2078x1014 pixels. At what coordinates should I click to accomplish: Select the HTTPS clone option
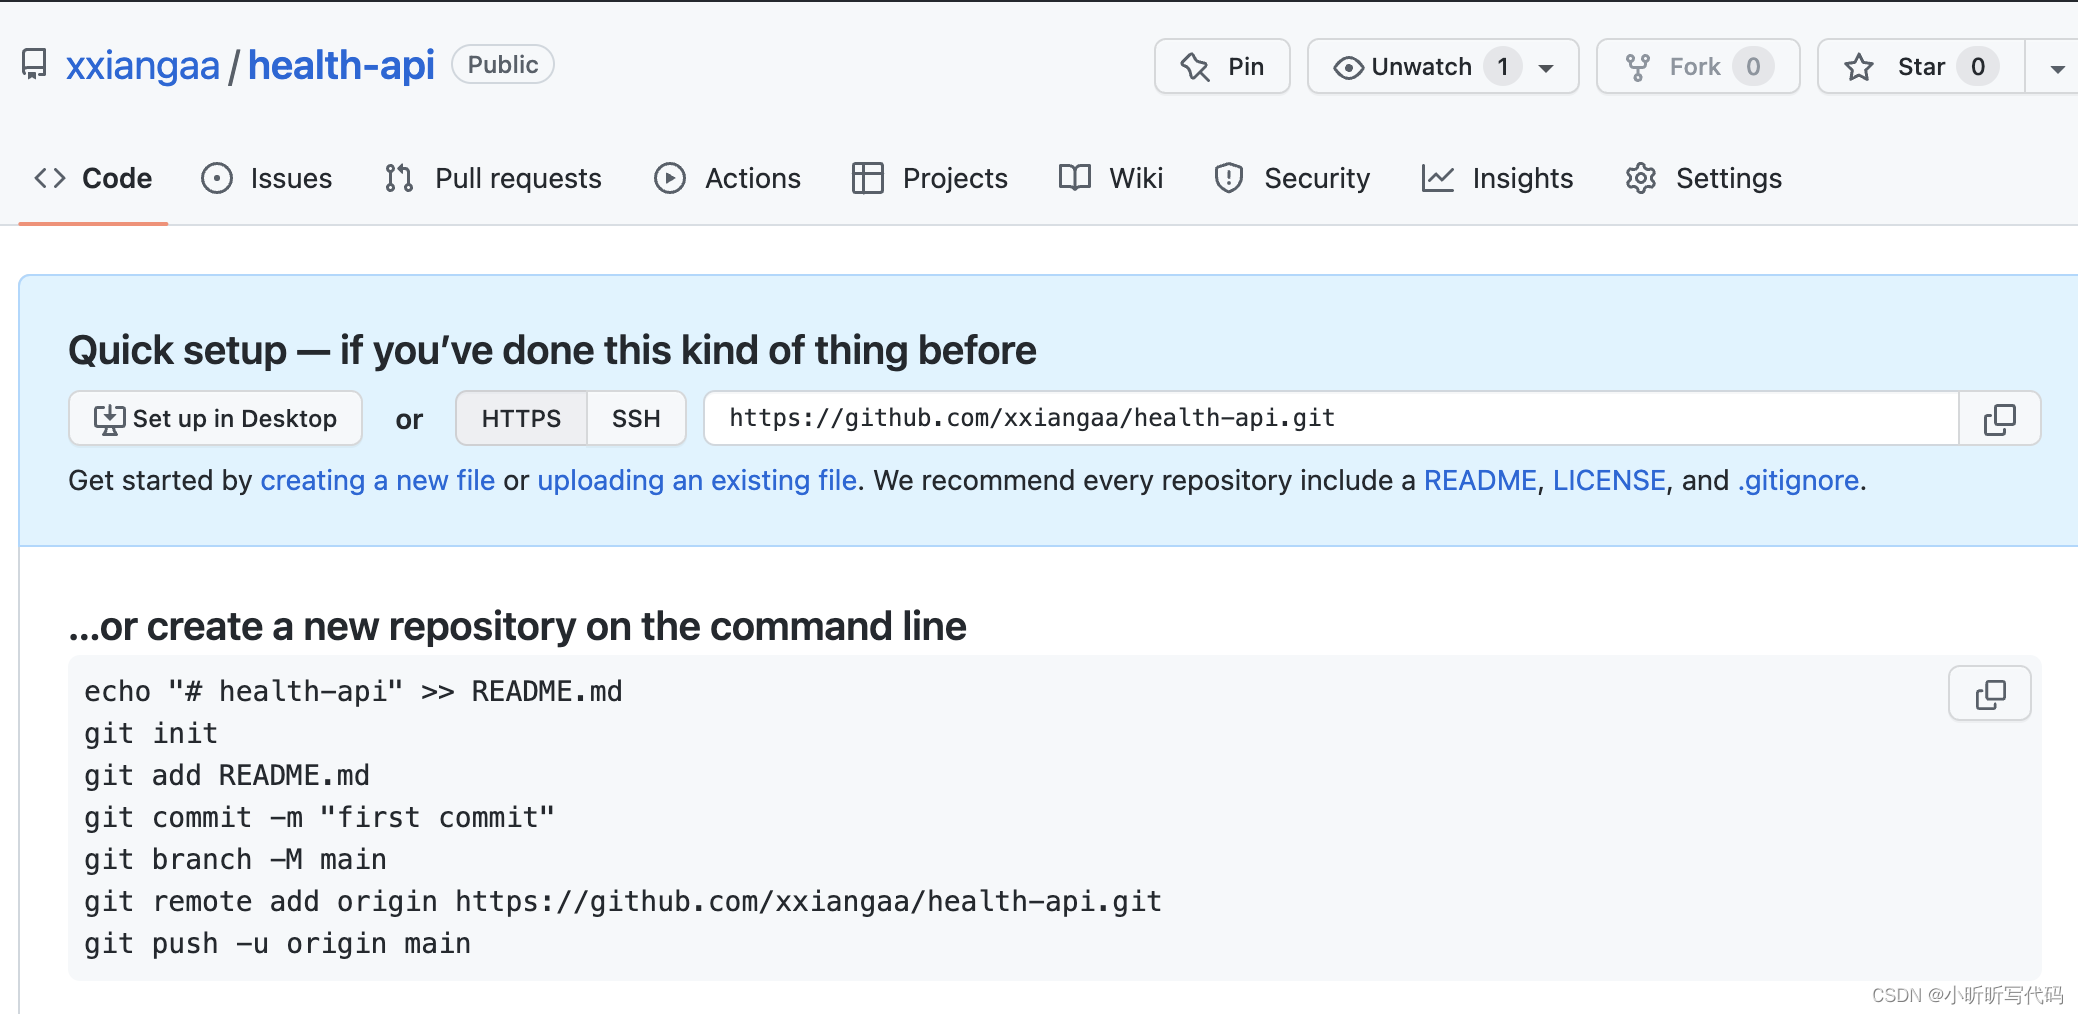521,418
